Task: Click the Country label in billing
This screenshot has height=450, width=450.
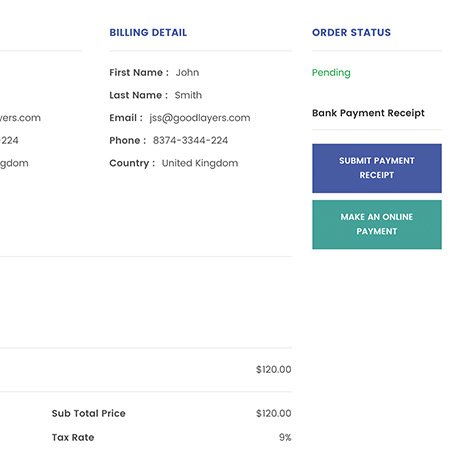Action: (132, 163)
